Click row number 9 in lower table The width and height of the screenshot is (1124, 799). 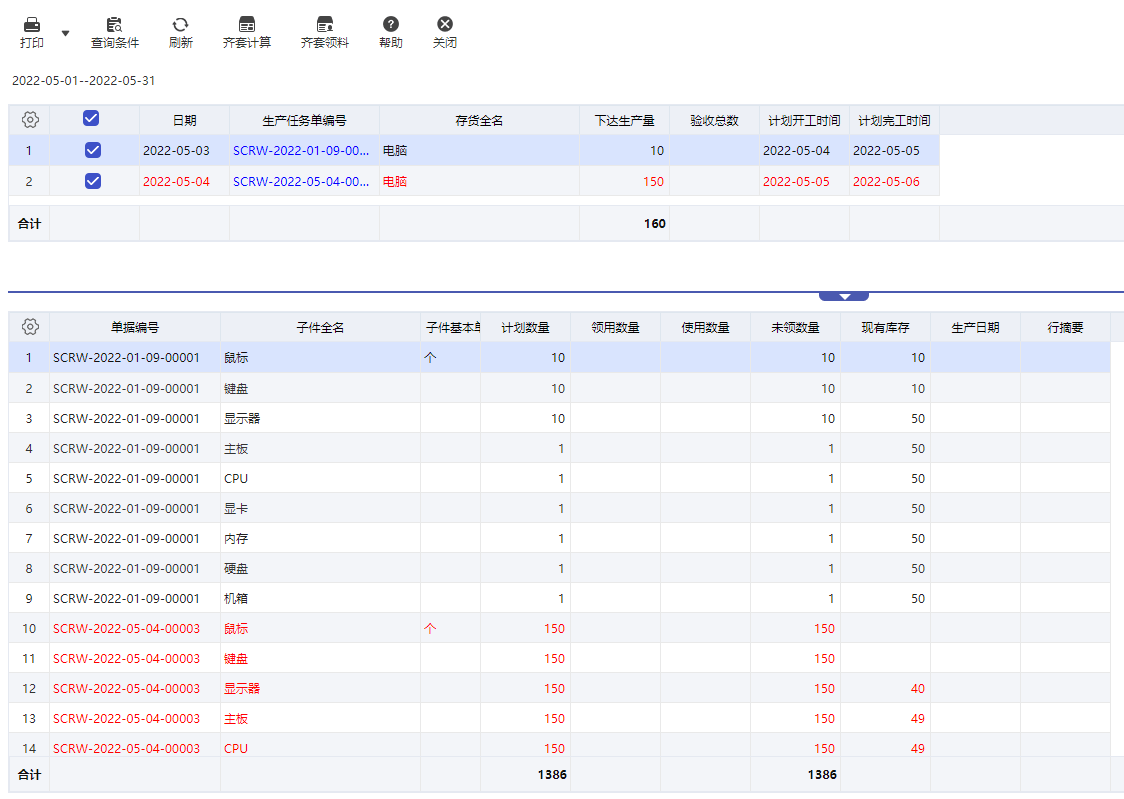pyautogui.click(x=29, y=598)
